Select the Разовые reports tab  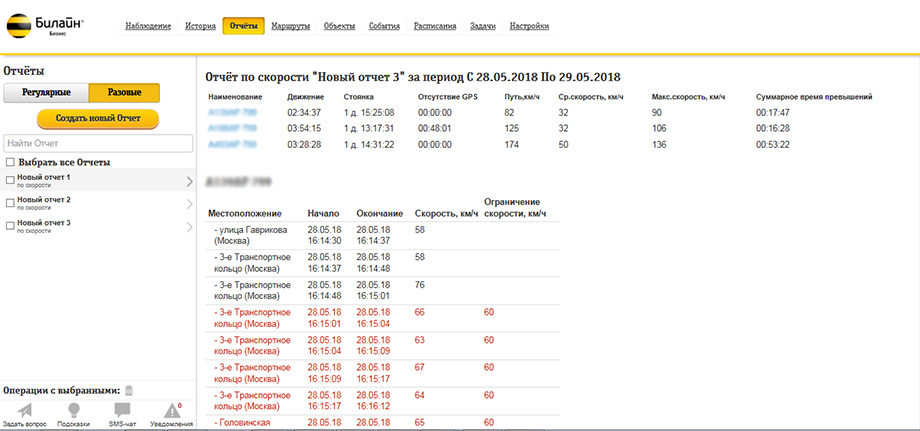coord(124,93)
